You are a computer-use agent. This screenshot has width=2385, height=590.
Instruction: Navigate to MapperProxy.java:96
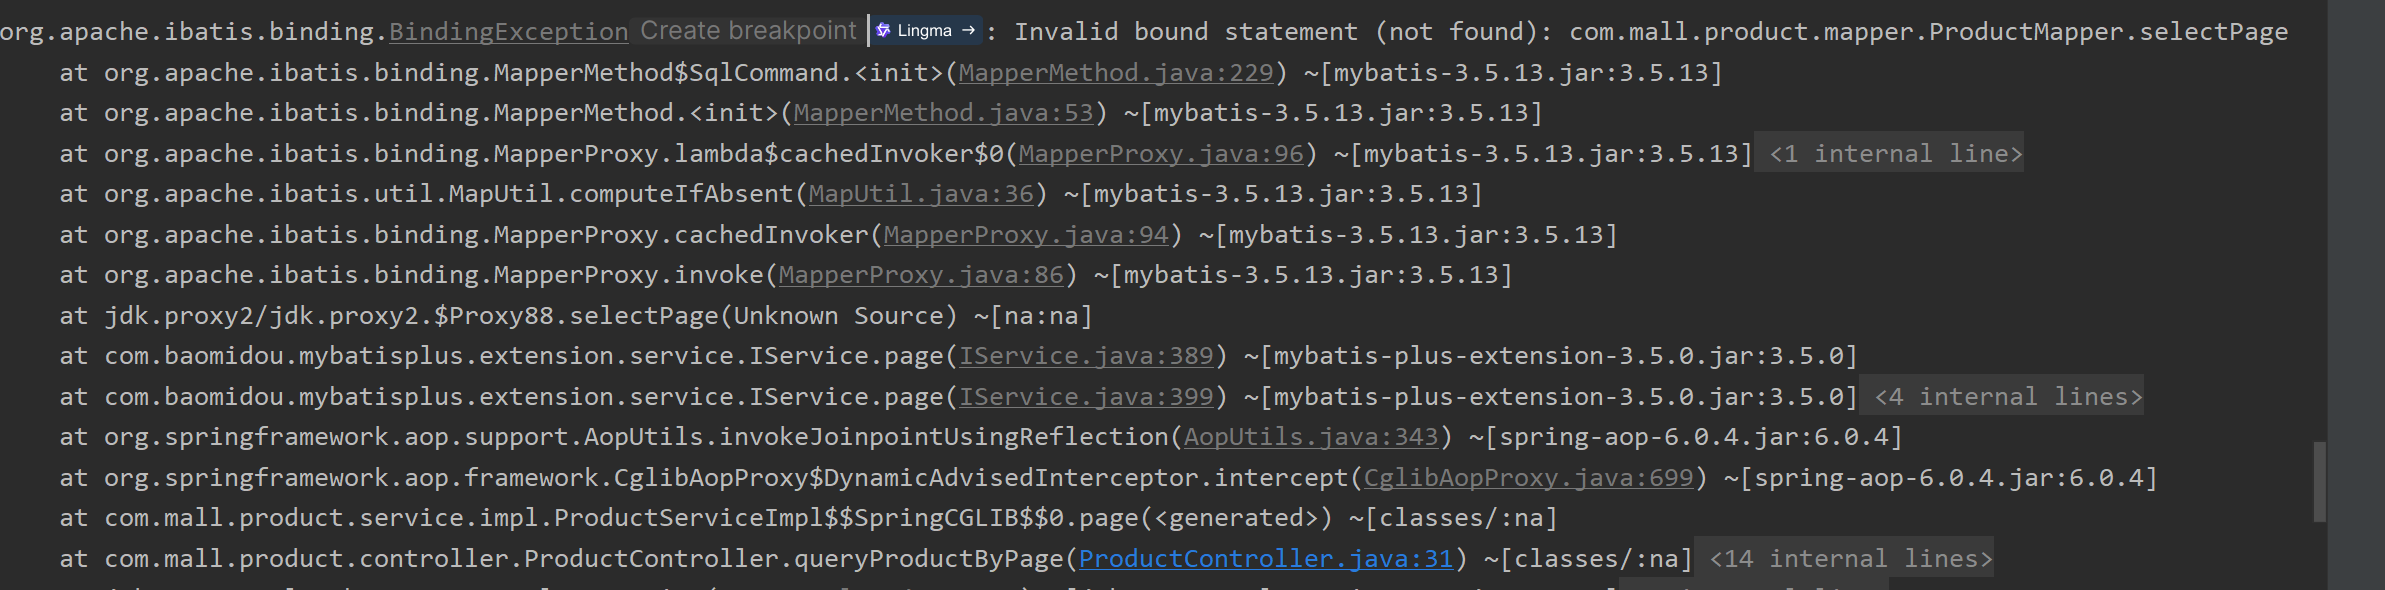[x=1161, y=154]
